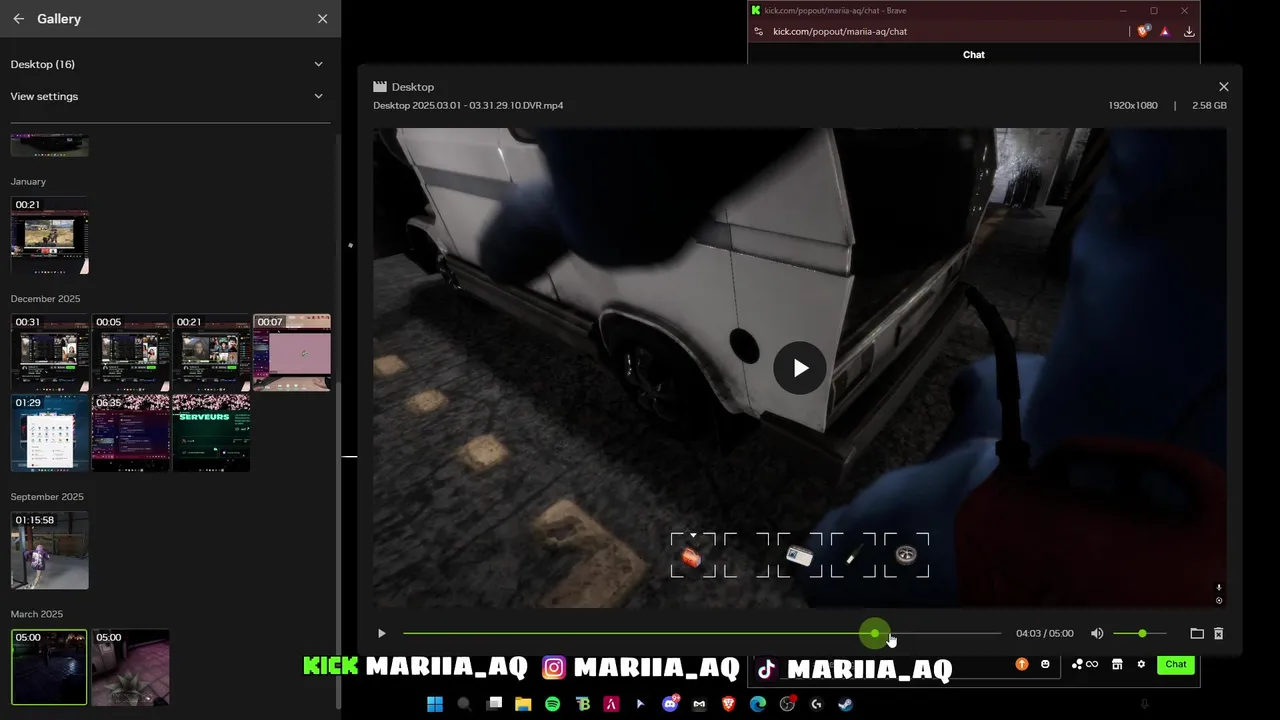The width and height of the screenshot is (1280, 720).
Task: Click the kick.com URL in Brave address bar
Action: (x=840, y=31)
